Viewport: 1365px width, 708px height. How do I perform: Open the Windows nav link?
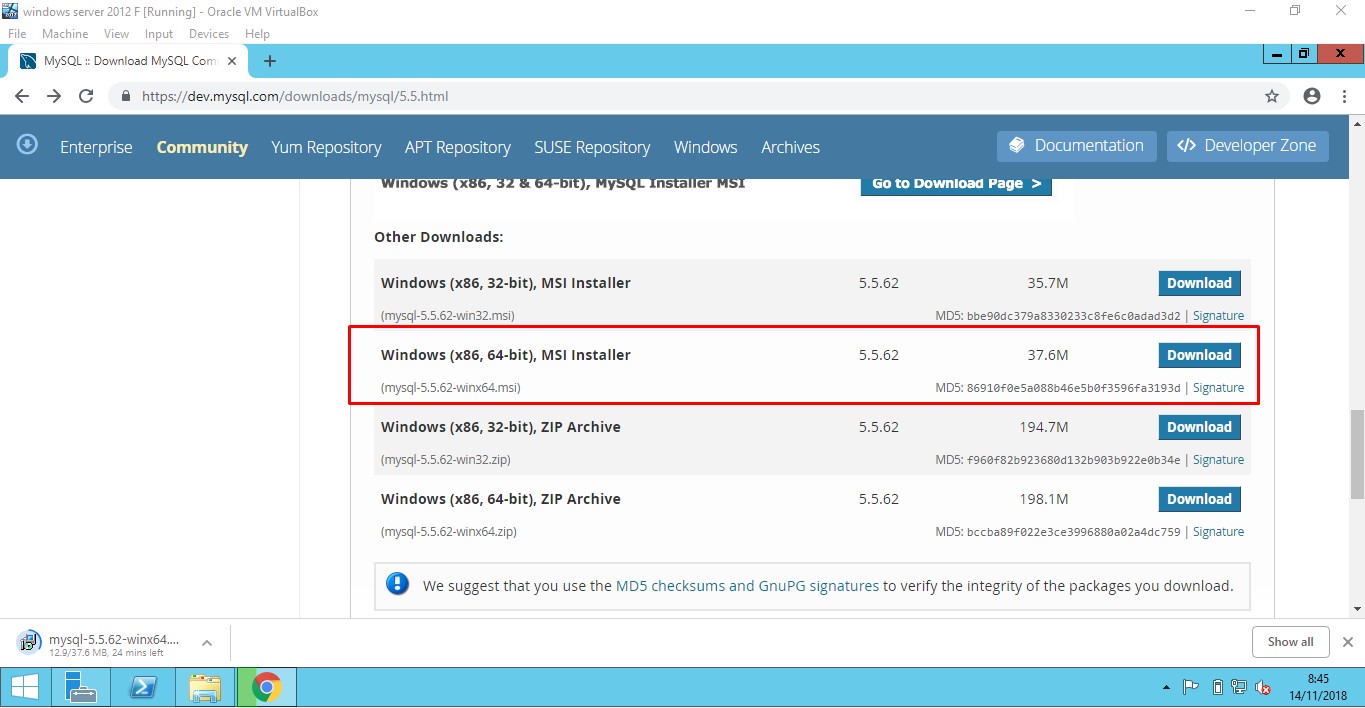[x=706, y=147]
